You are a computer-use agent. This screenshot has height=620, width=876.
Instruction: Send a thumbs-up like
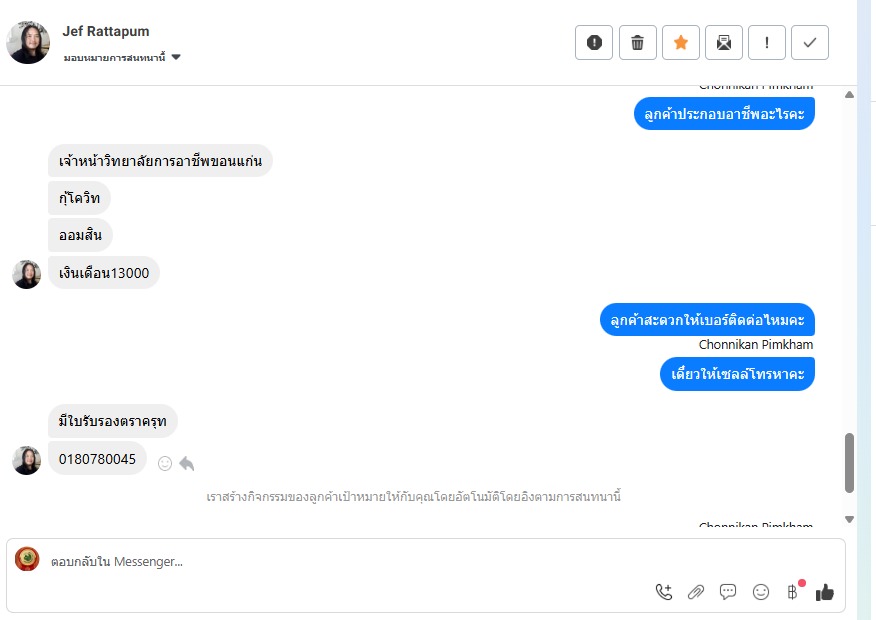click(x=825, y=592)
